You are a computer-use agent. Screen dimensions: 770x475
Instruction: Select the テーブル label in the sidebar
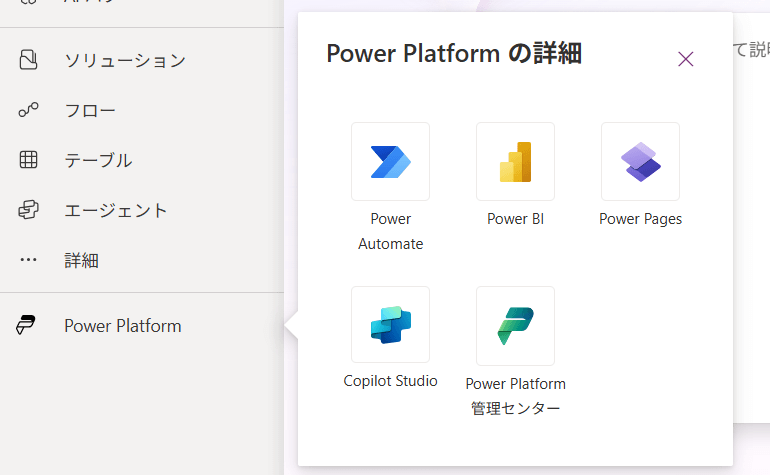coord(98,160)
